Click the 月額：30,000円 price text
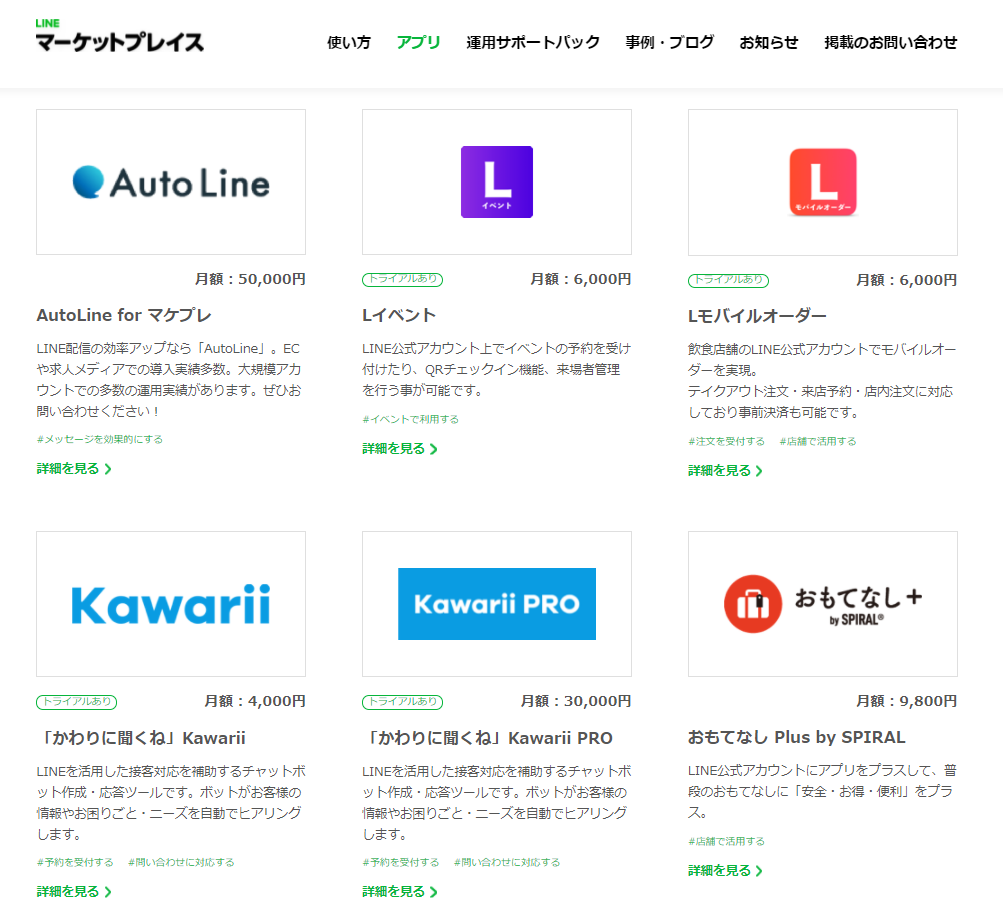 point(576,701)
